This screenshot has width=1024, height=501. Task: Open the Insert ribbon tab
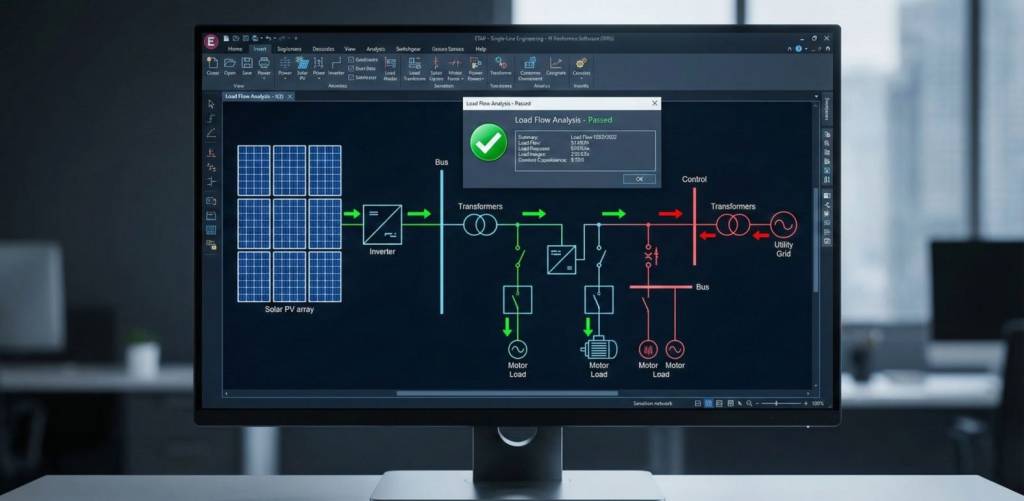260,49
